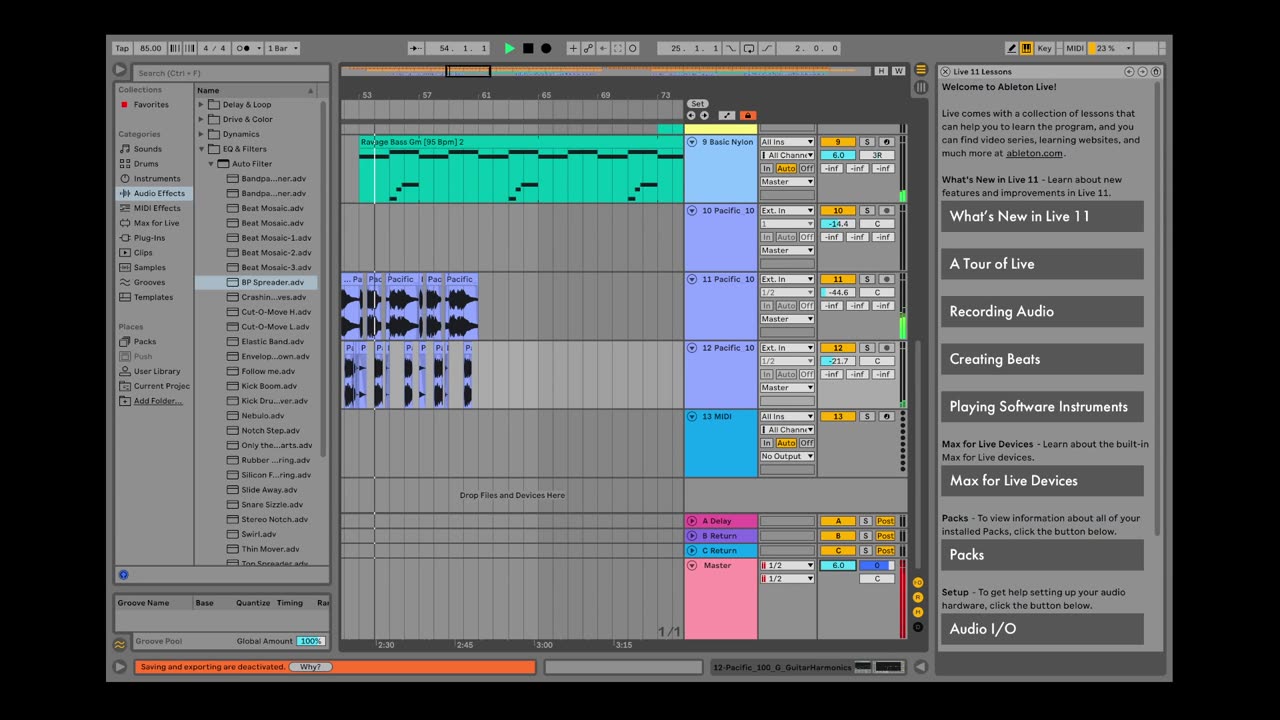Jump to next locator arrow

click(704, 115)
